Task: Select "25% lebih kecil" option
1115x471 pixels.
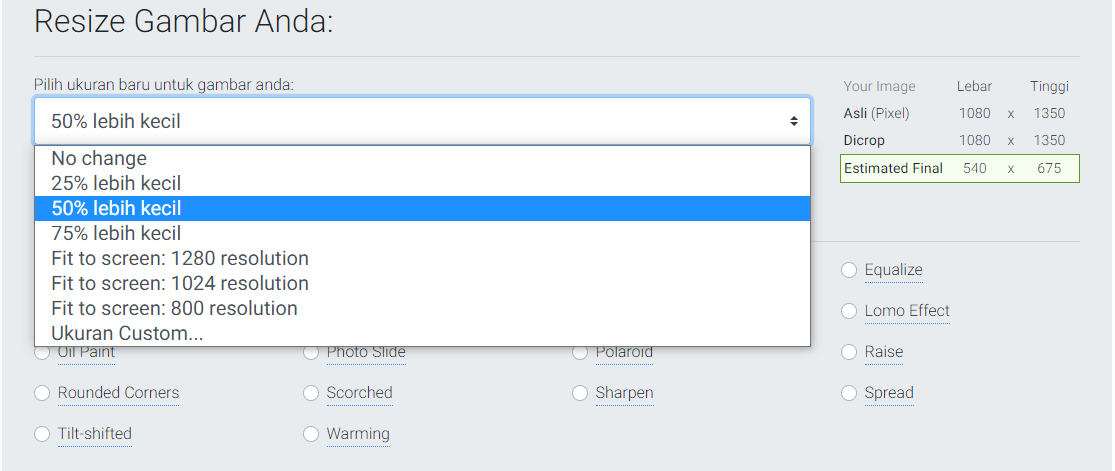Action: [x=422, y=184]
